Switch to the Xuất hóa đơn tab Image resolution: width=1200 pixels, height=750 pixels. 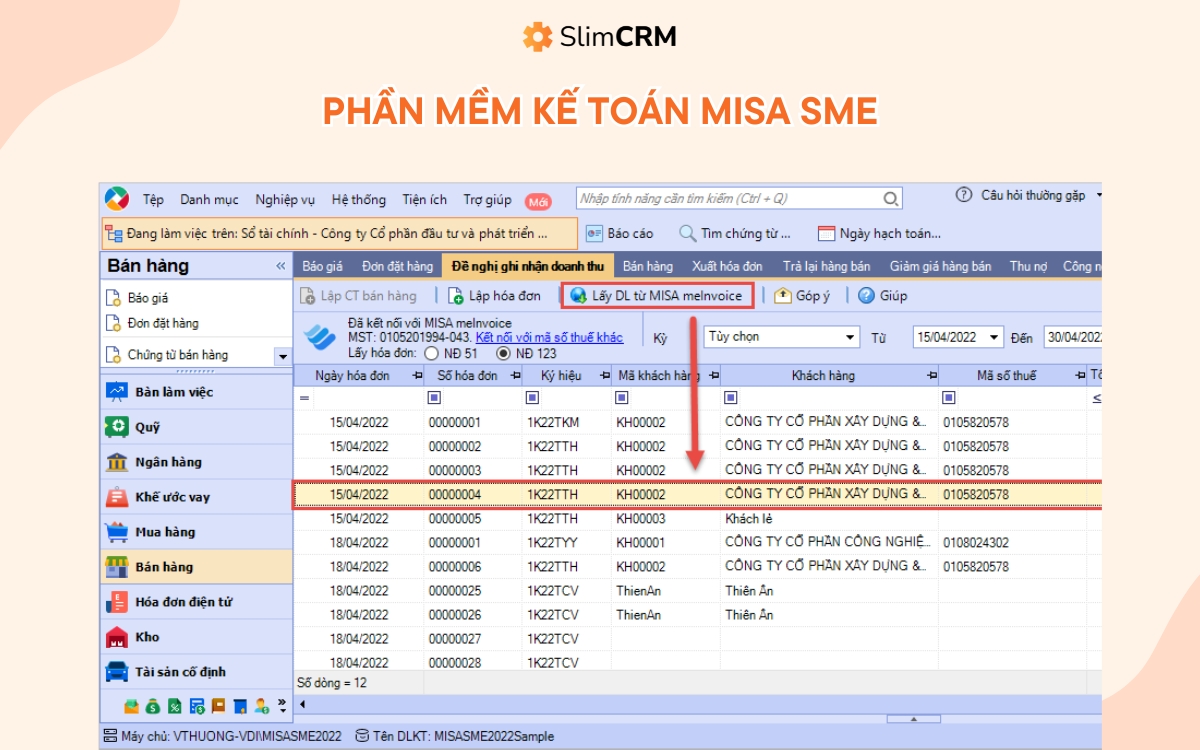click(x=727, y=266)
